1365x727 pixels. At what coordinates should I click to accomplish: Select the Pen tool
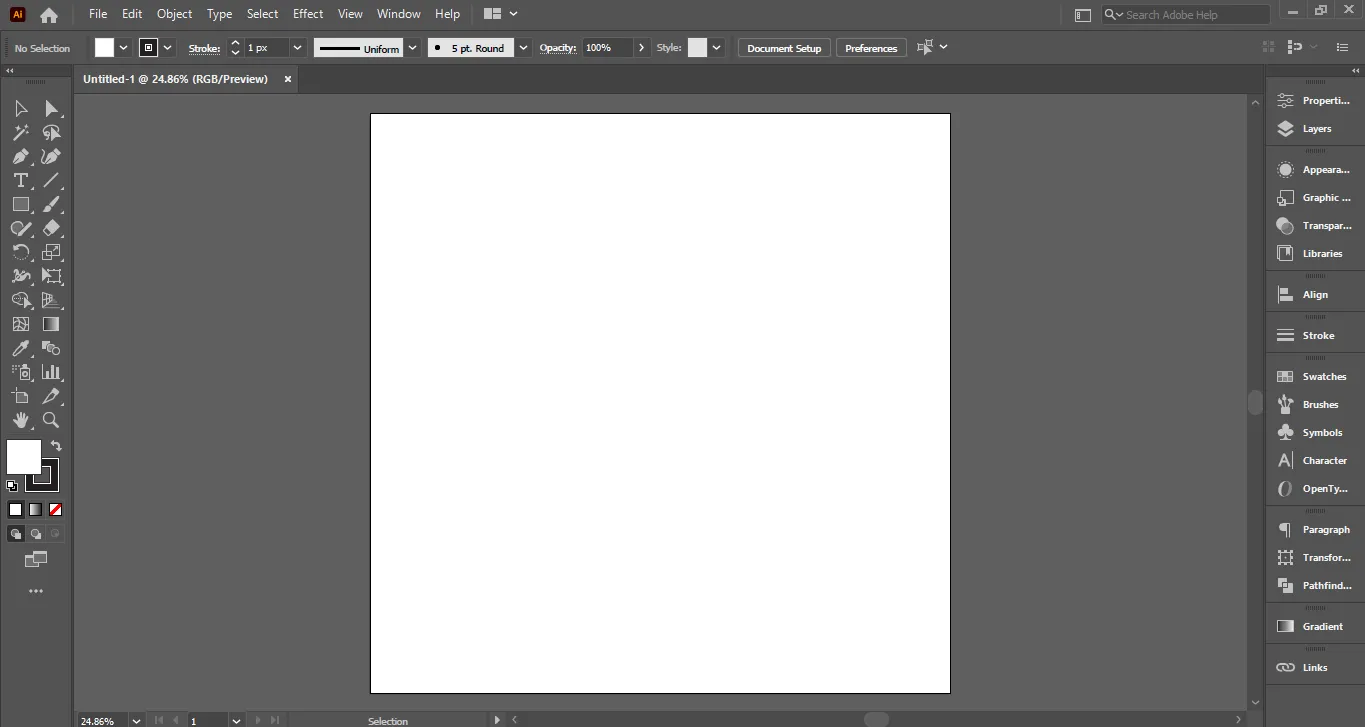coord(20,156)
